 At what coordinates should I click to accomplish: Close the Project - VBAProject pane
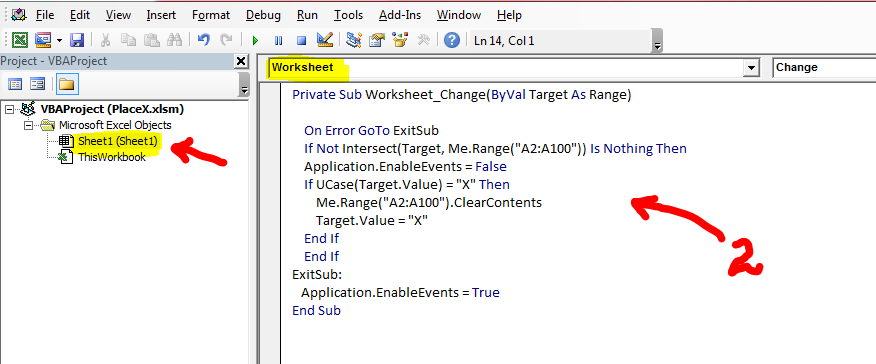[240, 61]
